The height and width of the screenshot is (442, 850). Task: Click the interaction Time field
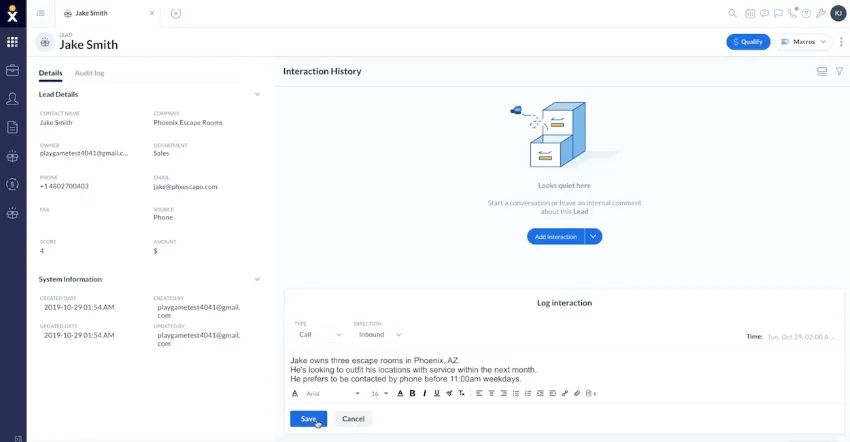point(801,337)
